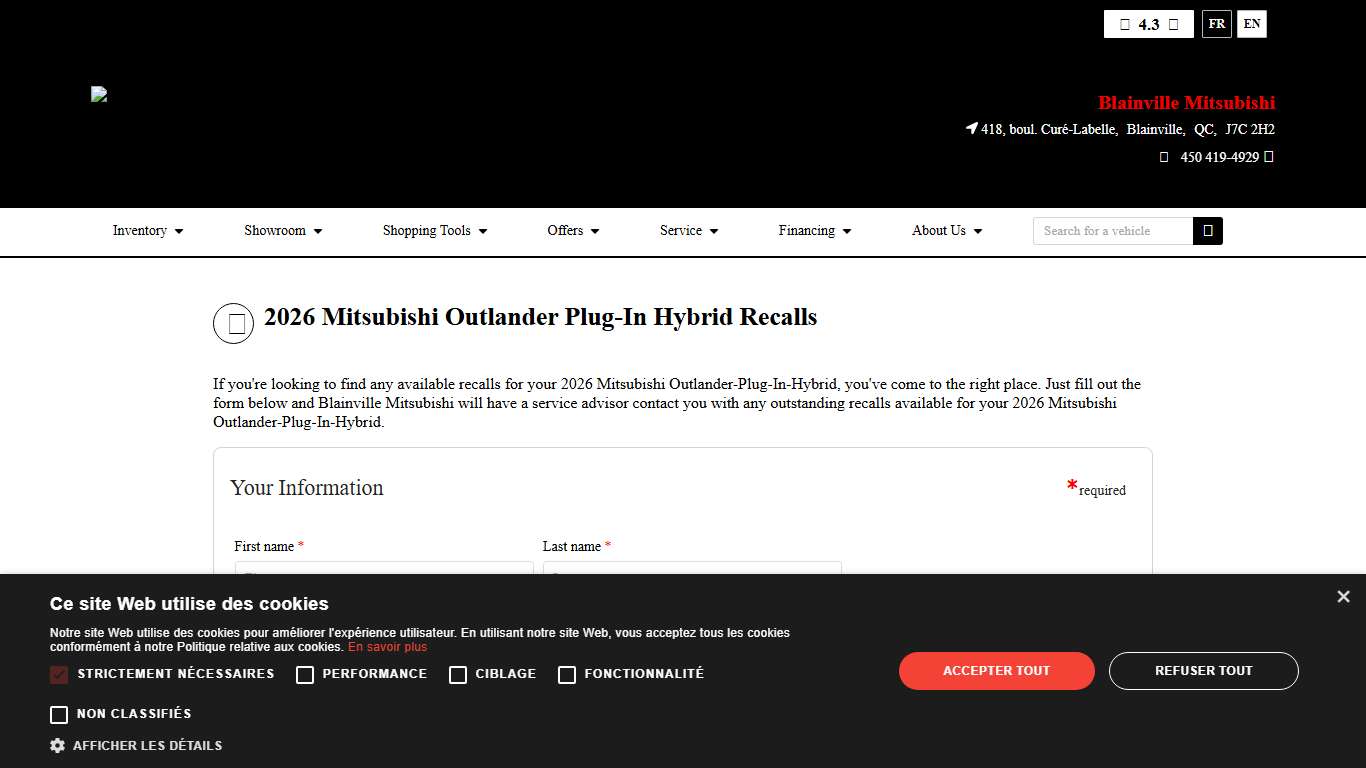Click the gear icon beside Afficher les détails
1366x768 pixels.
[x=58, y=745]
